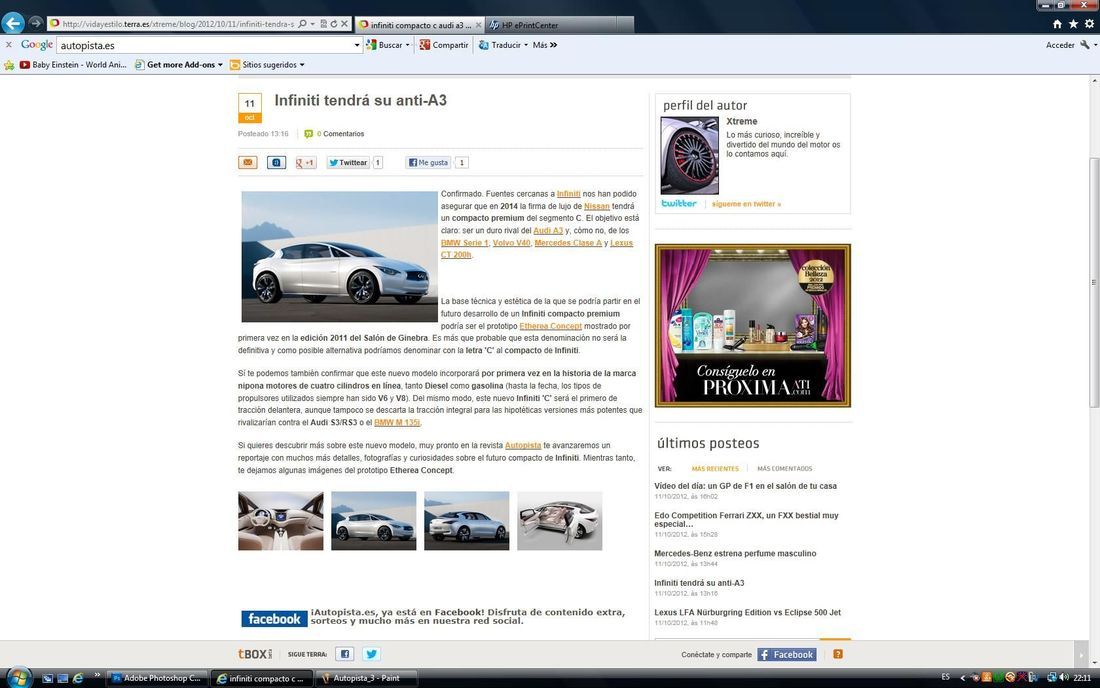This screenshot has width=1100, height=688.
Task: Click the Facebook Me gusta button
Action: 428,163
